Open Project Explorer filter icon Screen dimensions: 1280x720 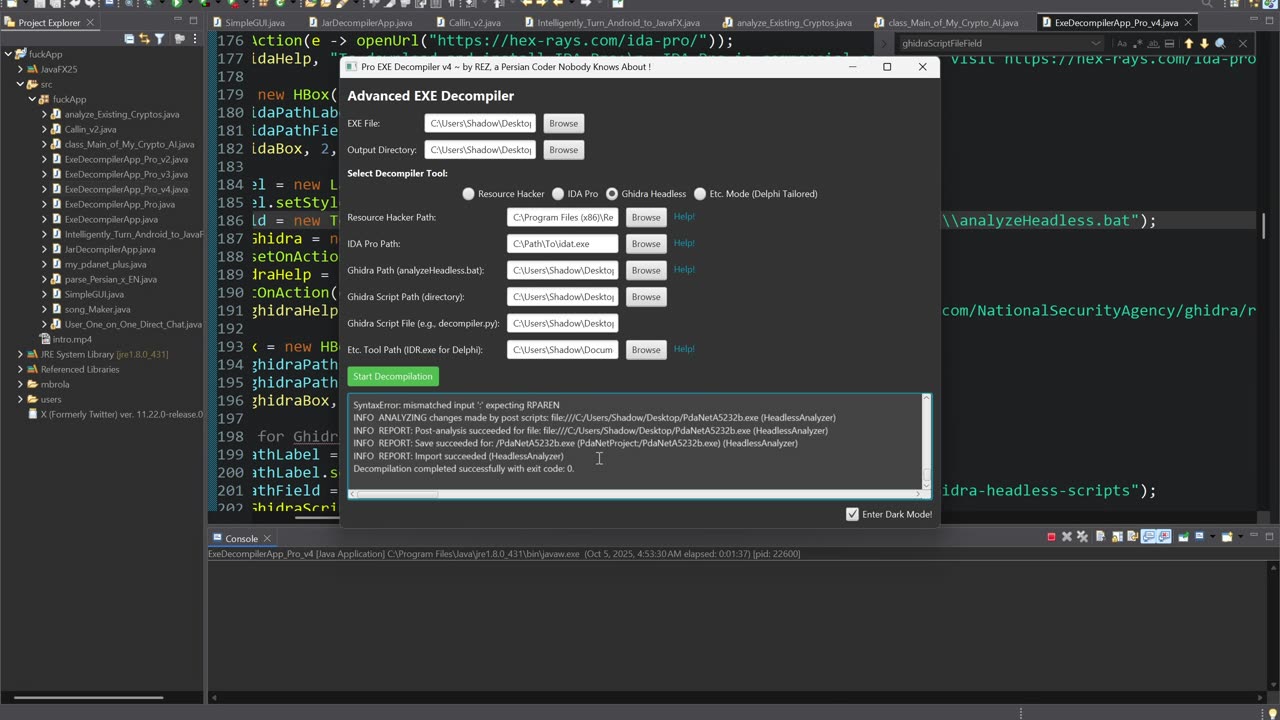click(159, 39)
